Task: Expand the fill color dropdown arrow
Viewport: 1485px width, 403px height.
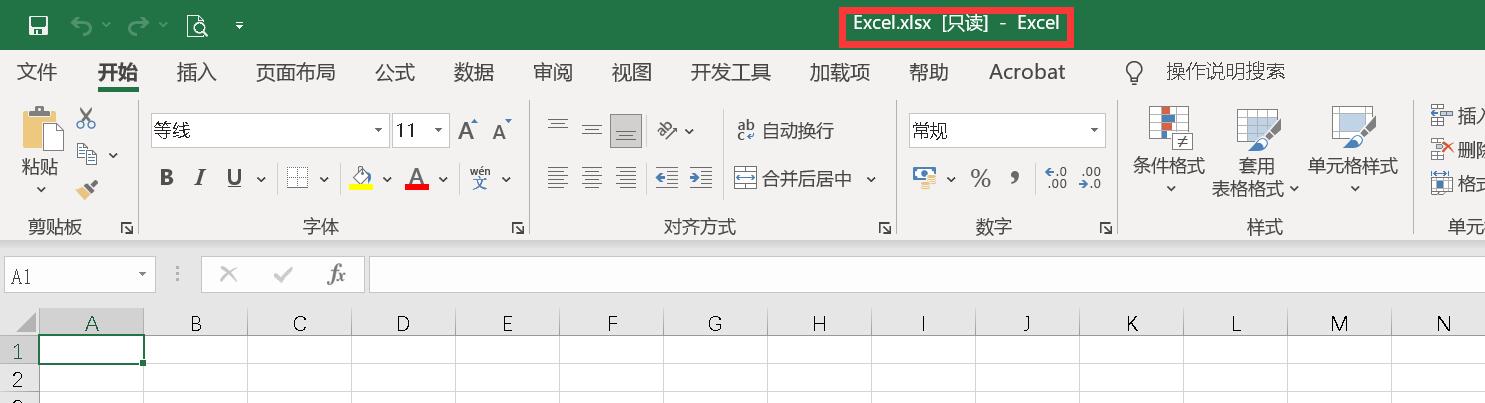Action: (x=387, y=179)
